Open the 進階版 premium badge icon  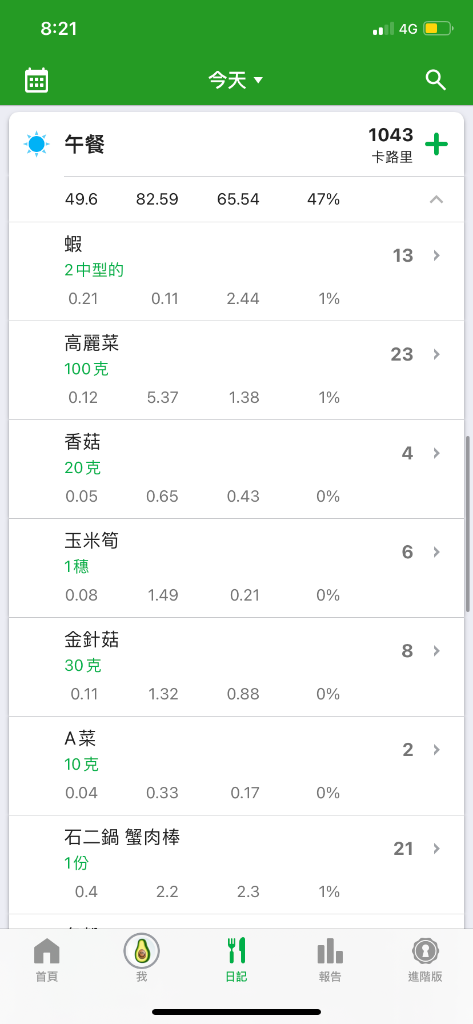425,952
